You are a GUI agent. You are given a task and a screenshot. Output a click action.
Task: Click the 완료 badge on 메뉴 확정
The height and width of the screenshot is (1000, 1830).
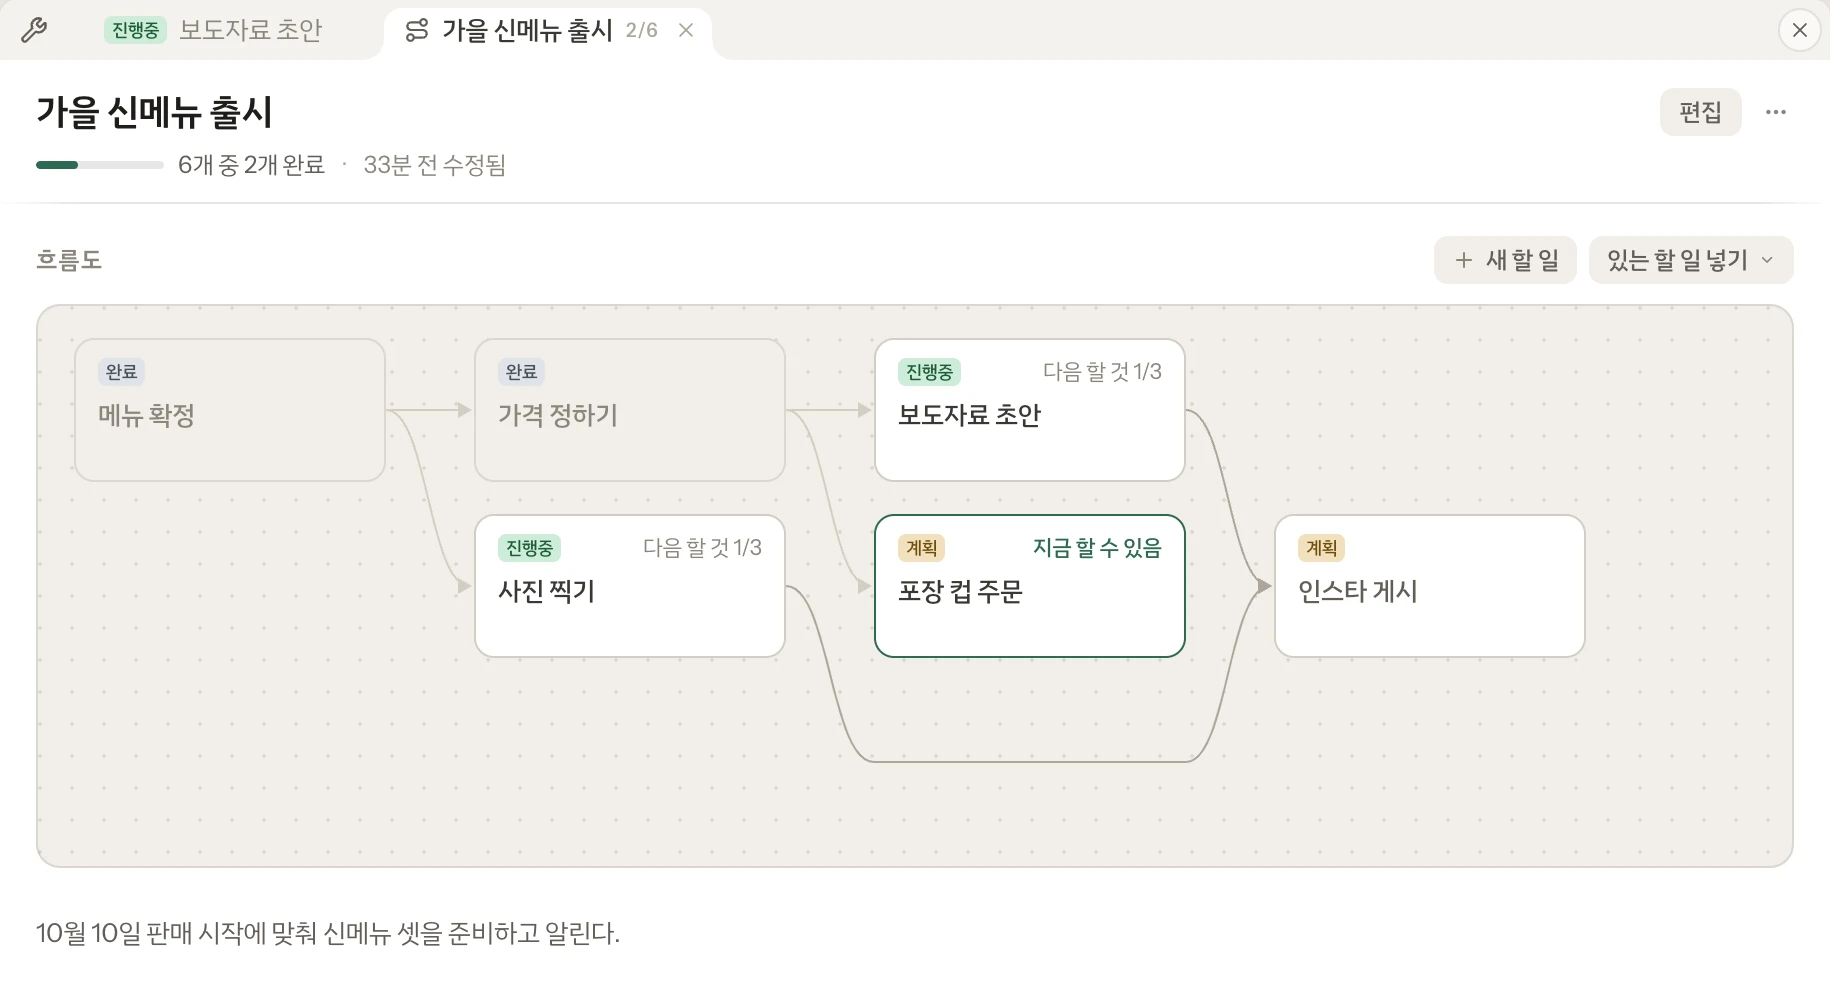click(122, 372)
